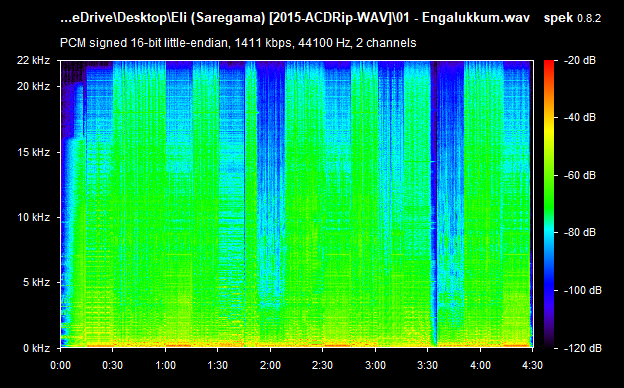This screenshot has width=624, height=388.
Task: Click the spek 0.8.2 version label
Action: click(572, 18)
